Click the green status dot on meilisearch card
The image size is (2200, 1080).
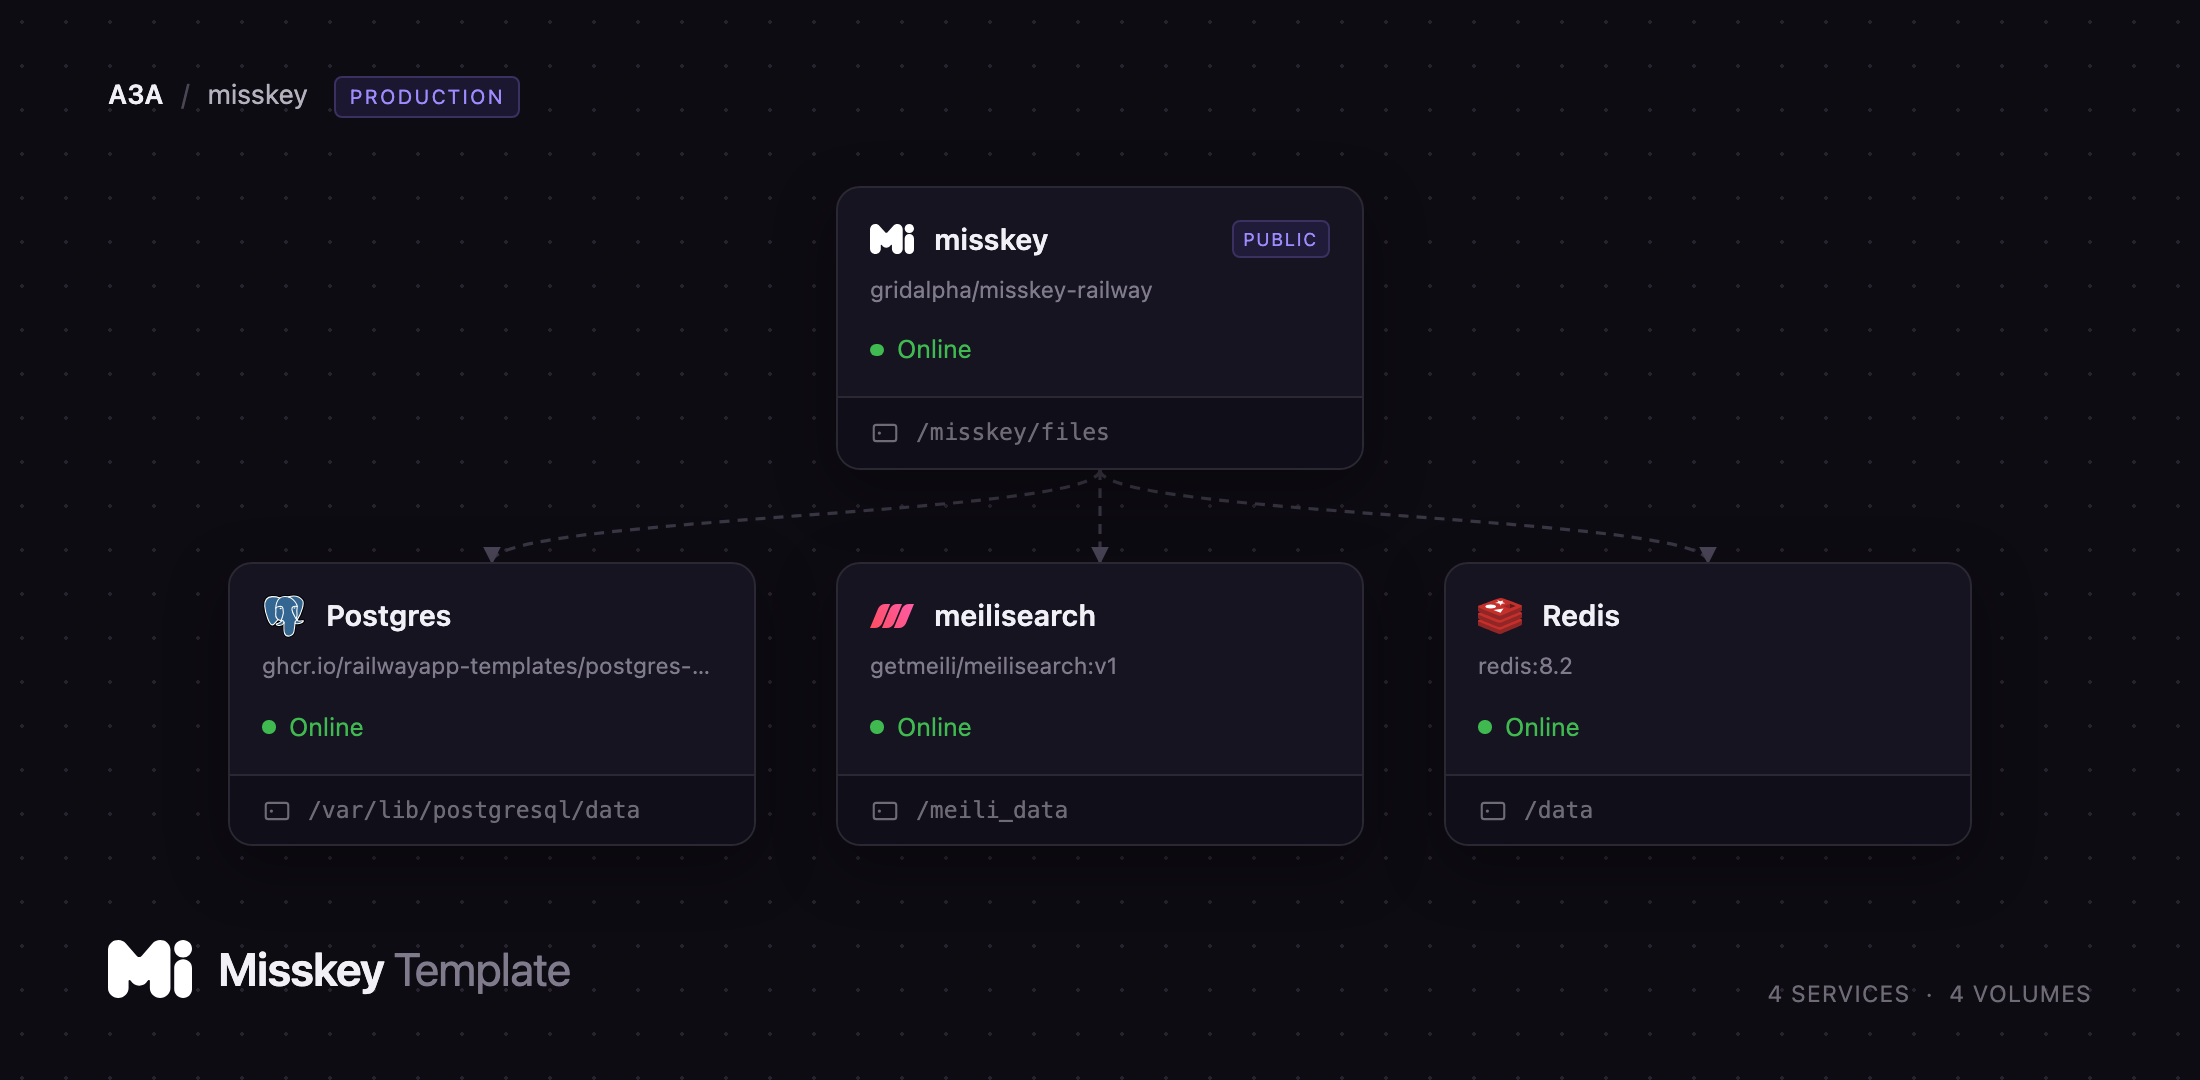pos(877,727)
